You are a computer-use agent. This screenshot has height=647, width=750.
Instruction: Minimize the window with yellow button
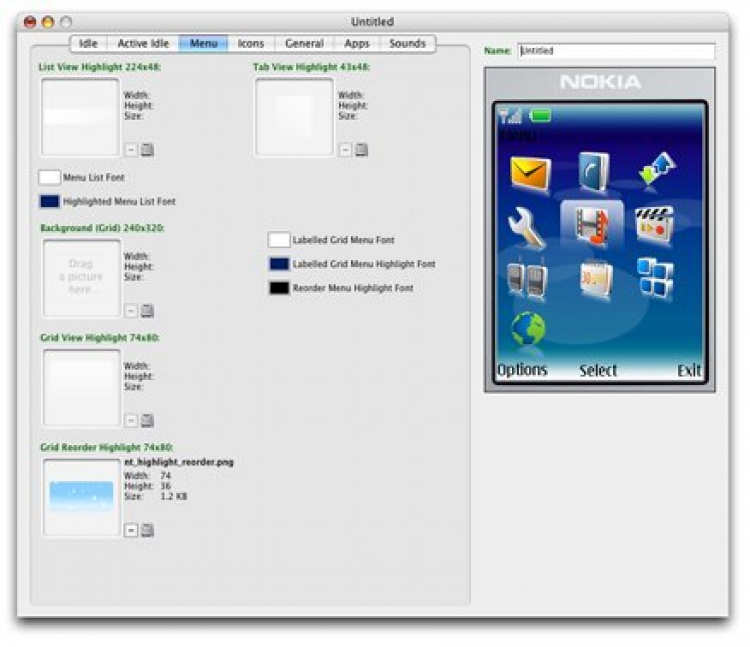48,22
